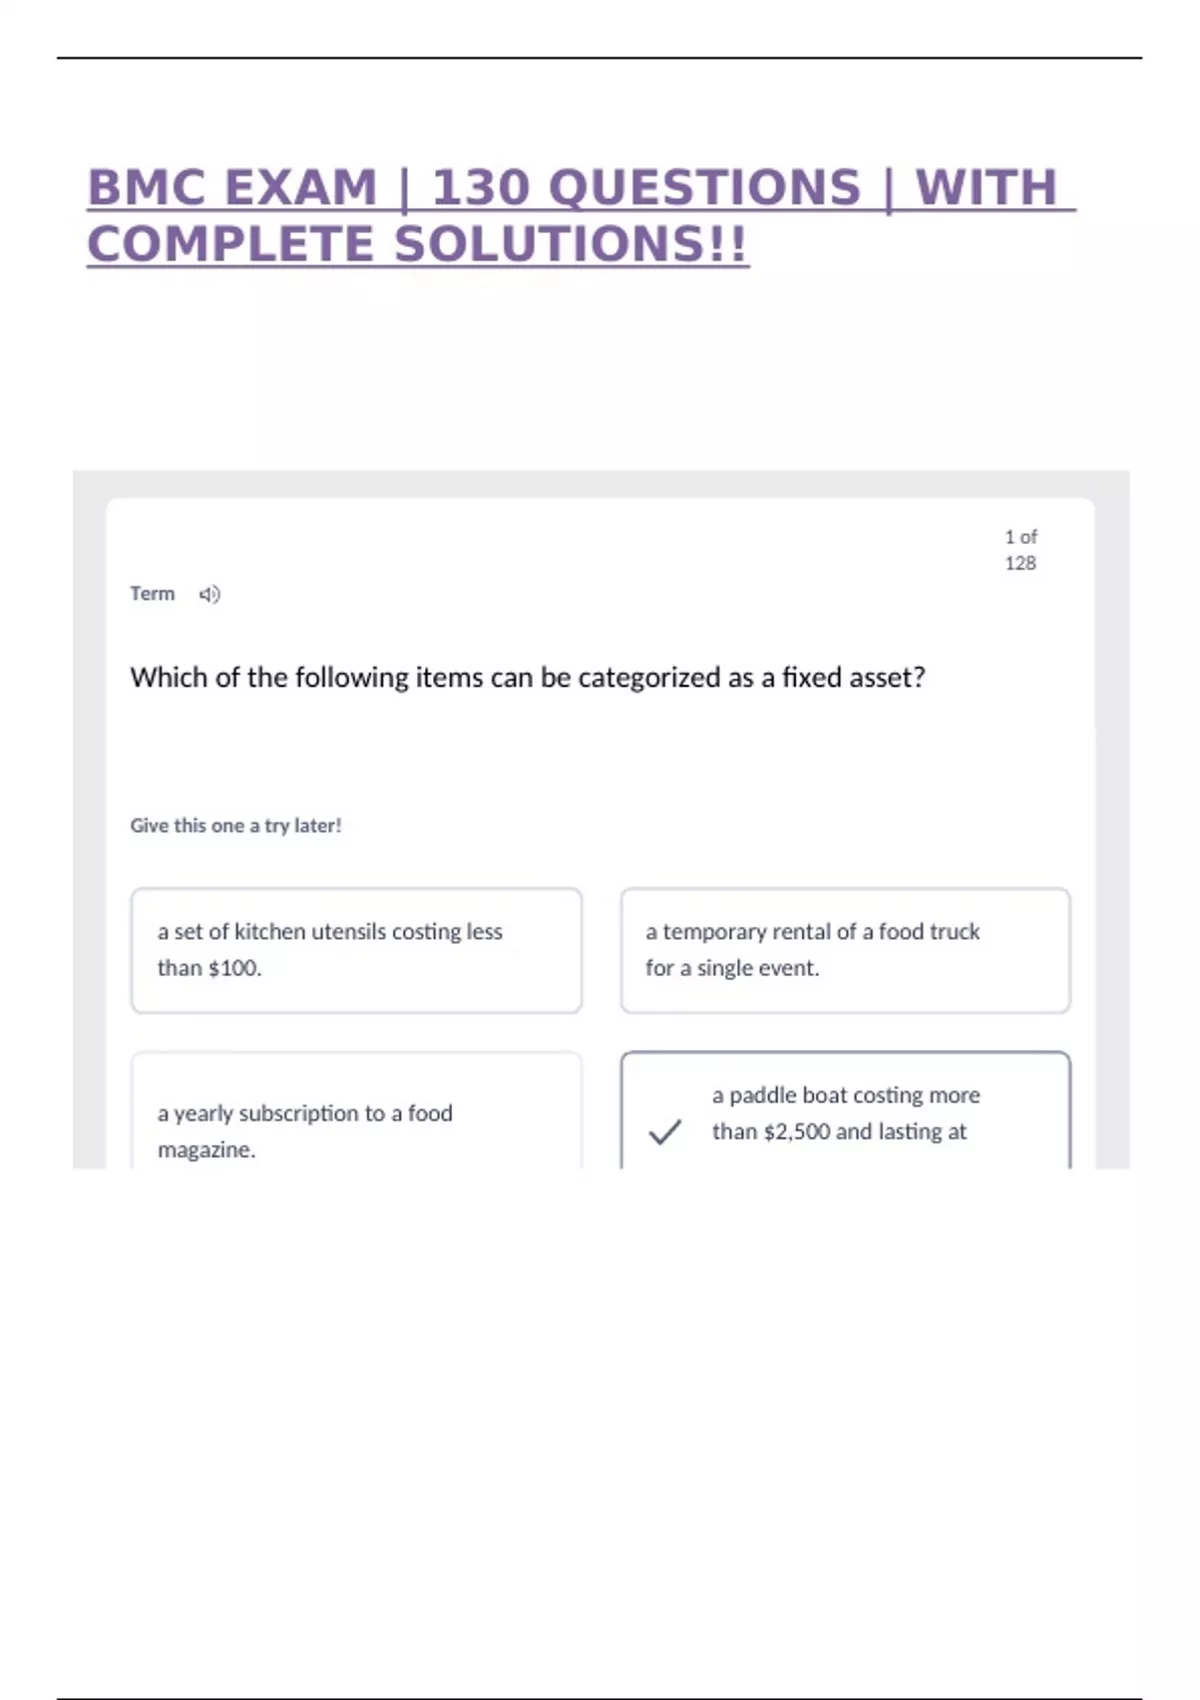Choose the temporary food truck rental answer
This screenshot has height=1700, width=1200.
845,950
